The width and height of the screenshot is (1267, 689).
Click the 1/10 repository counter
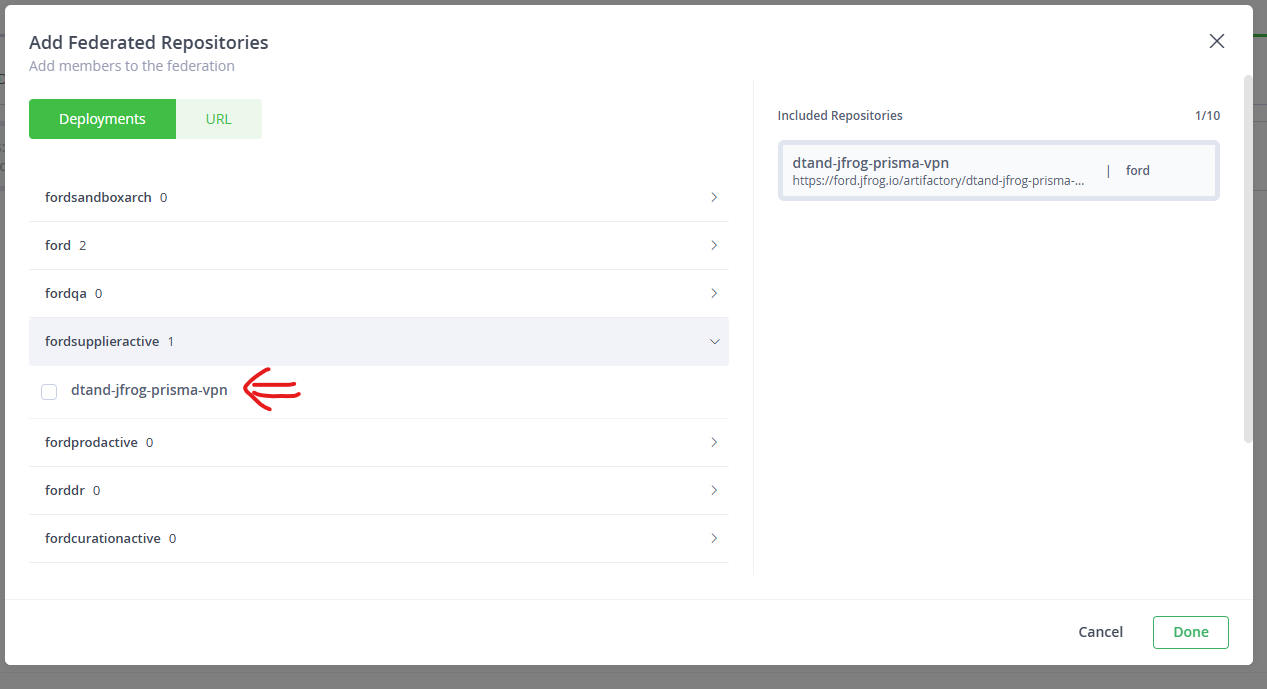click(x=1207, y=116)
